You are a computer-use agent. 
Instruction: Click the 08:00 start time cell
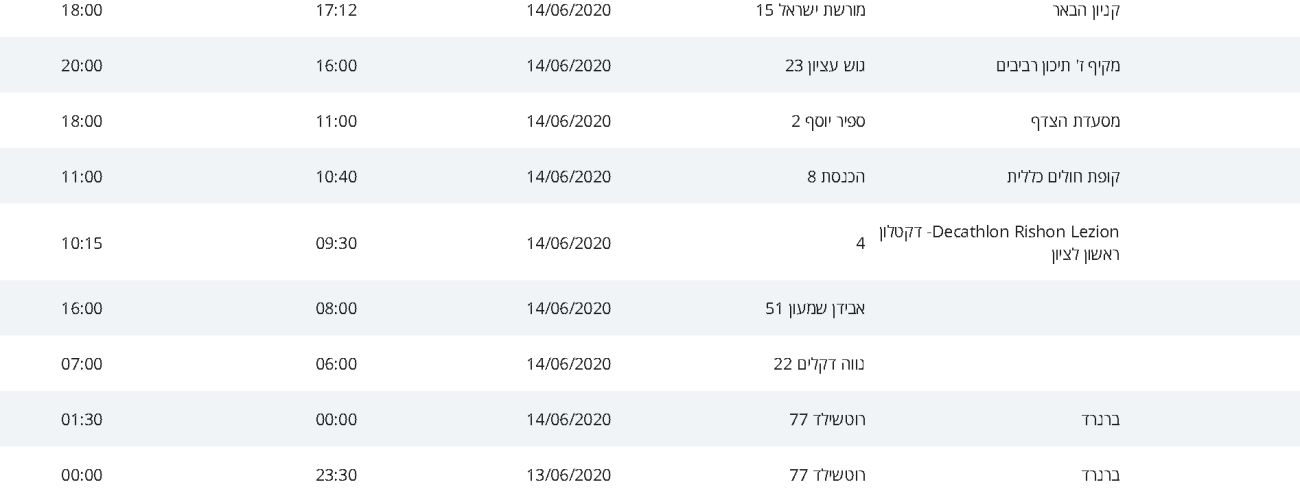336,308
